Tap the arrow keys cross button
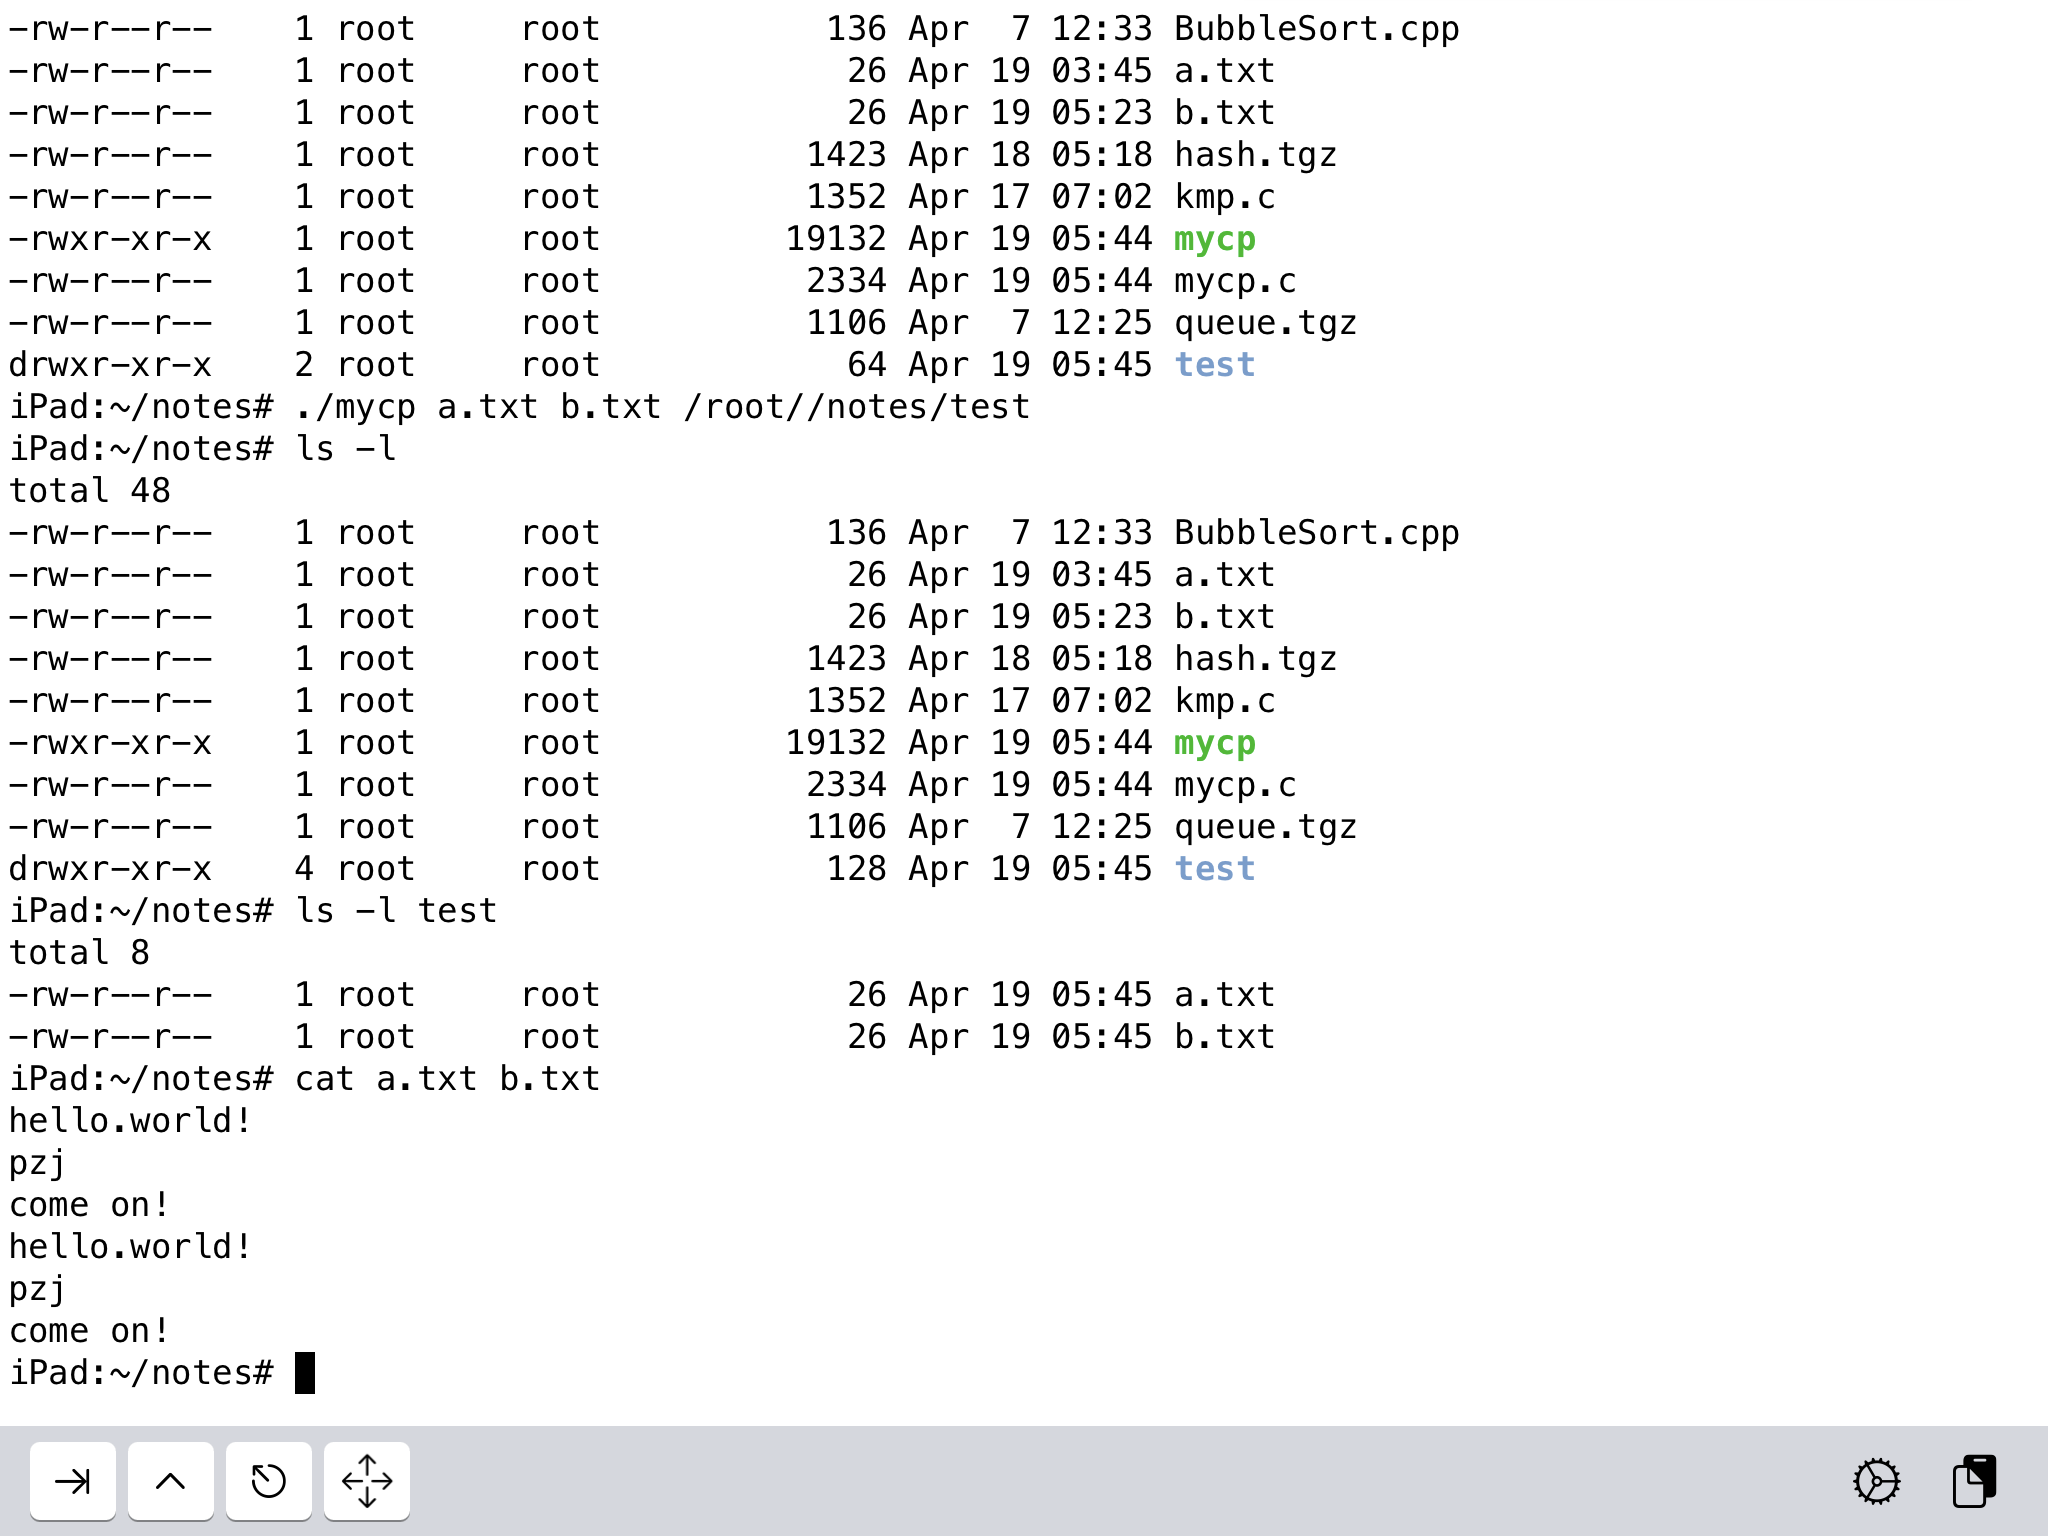Image resolution: width=2048 pixels, height=1536 pixels. (x=367, y=1481)
